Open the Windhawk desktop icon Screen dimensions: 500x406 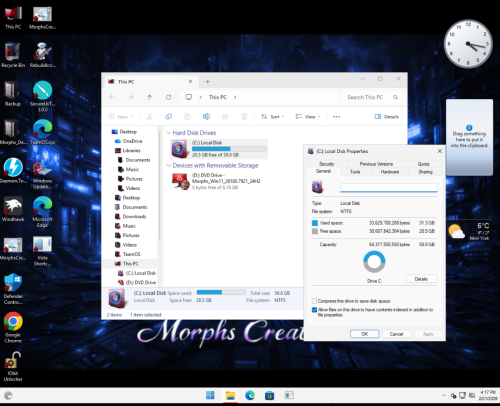pyautogui.click(x=13, y=209)
